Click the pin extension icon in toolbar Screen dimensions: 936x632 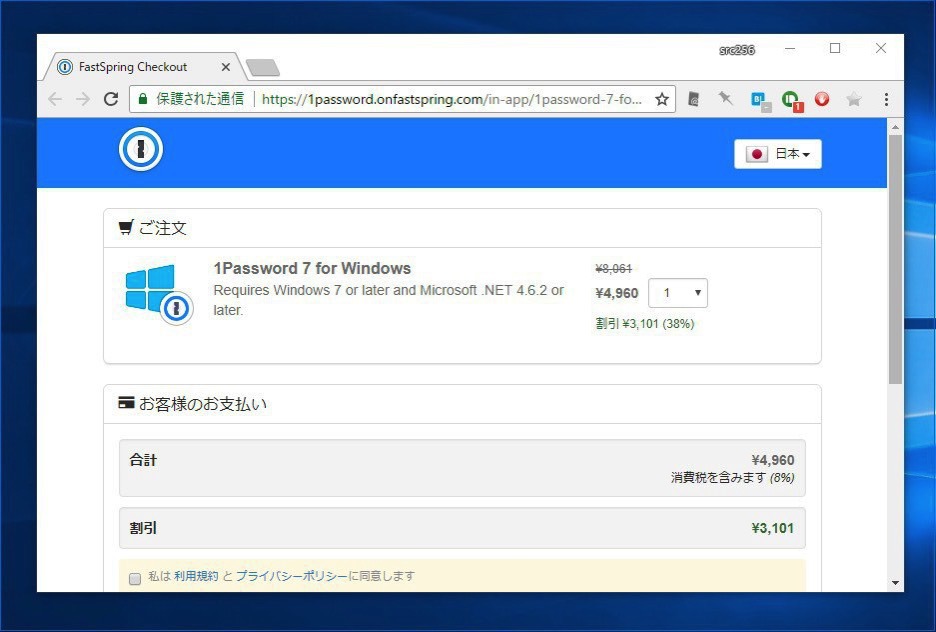click(x=725, y=98)
